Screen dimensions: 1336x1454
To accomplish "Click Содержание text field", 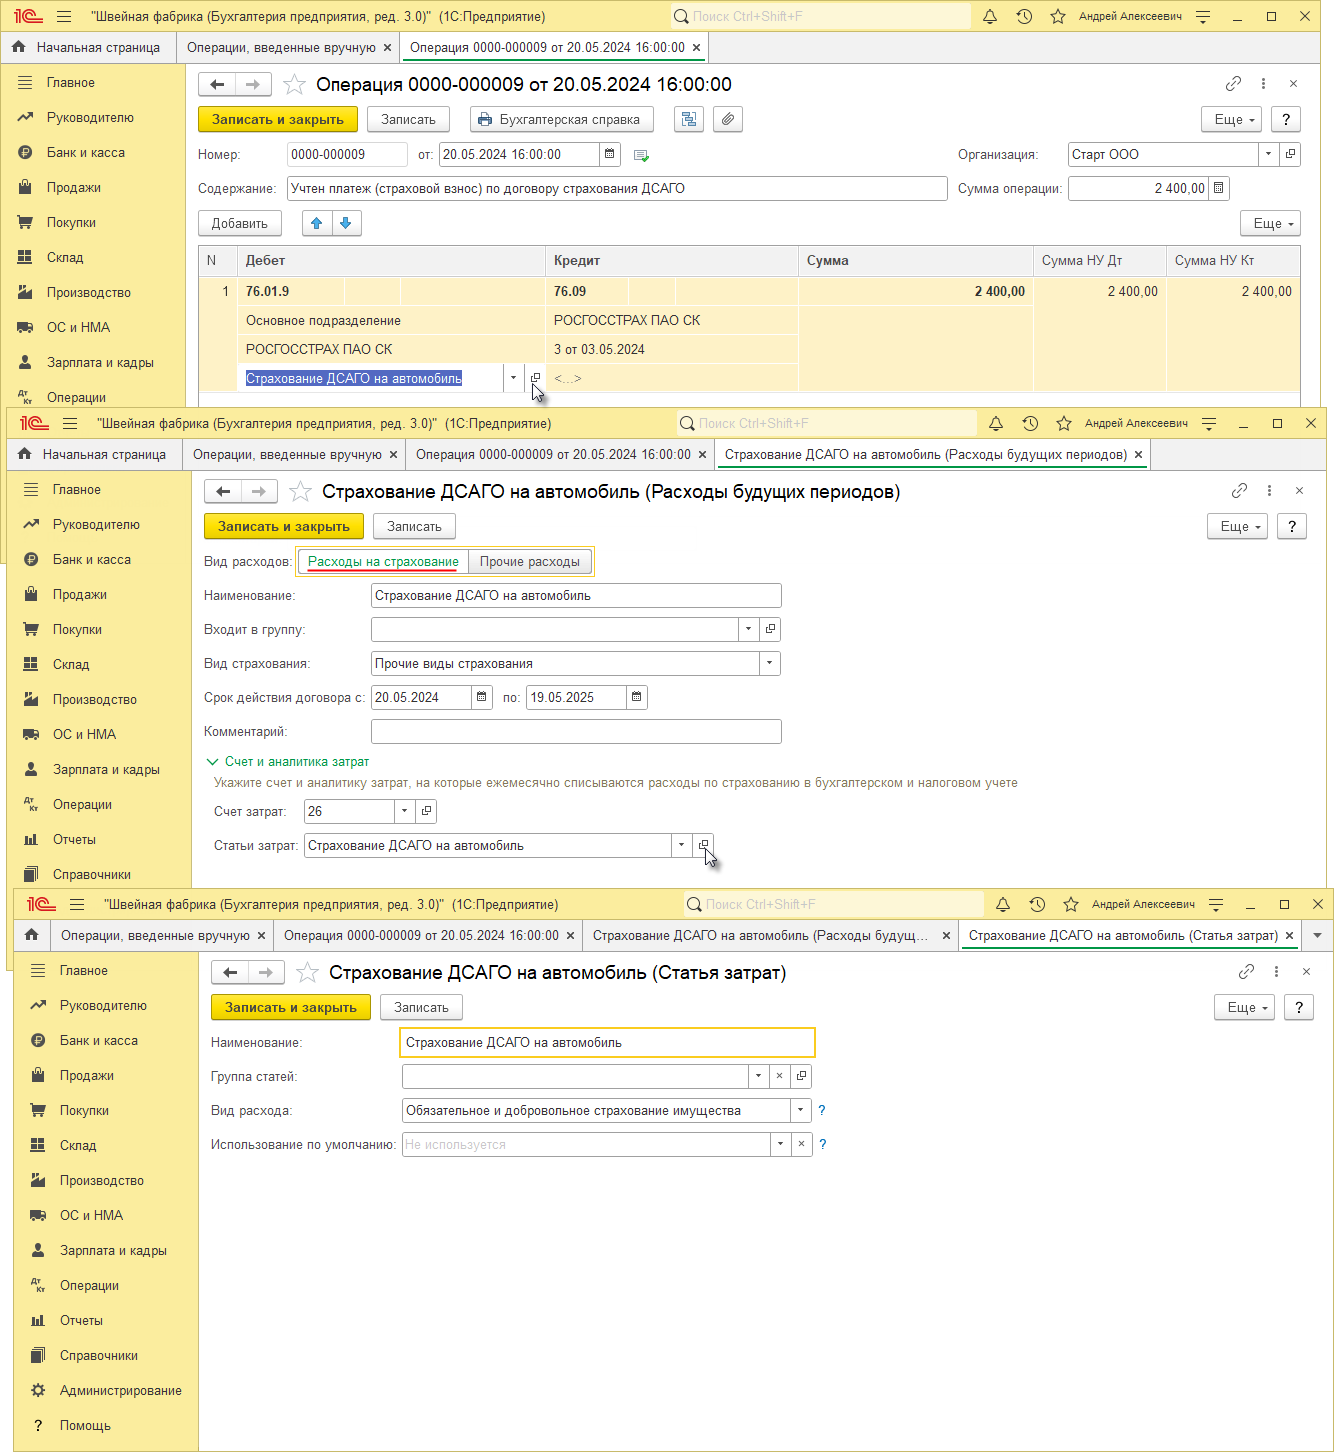I will coord(617,188).
